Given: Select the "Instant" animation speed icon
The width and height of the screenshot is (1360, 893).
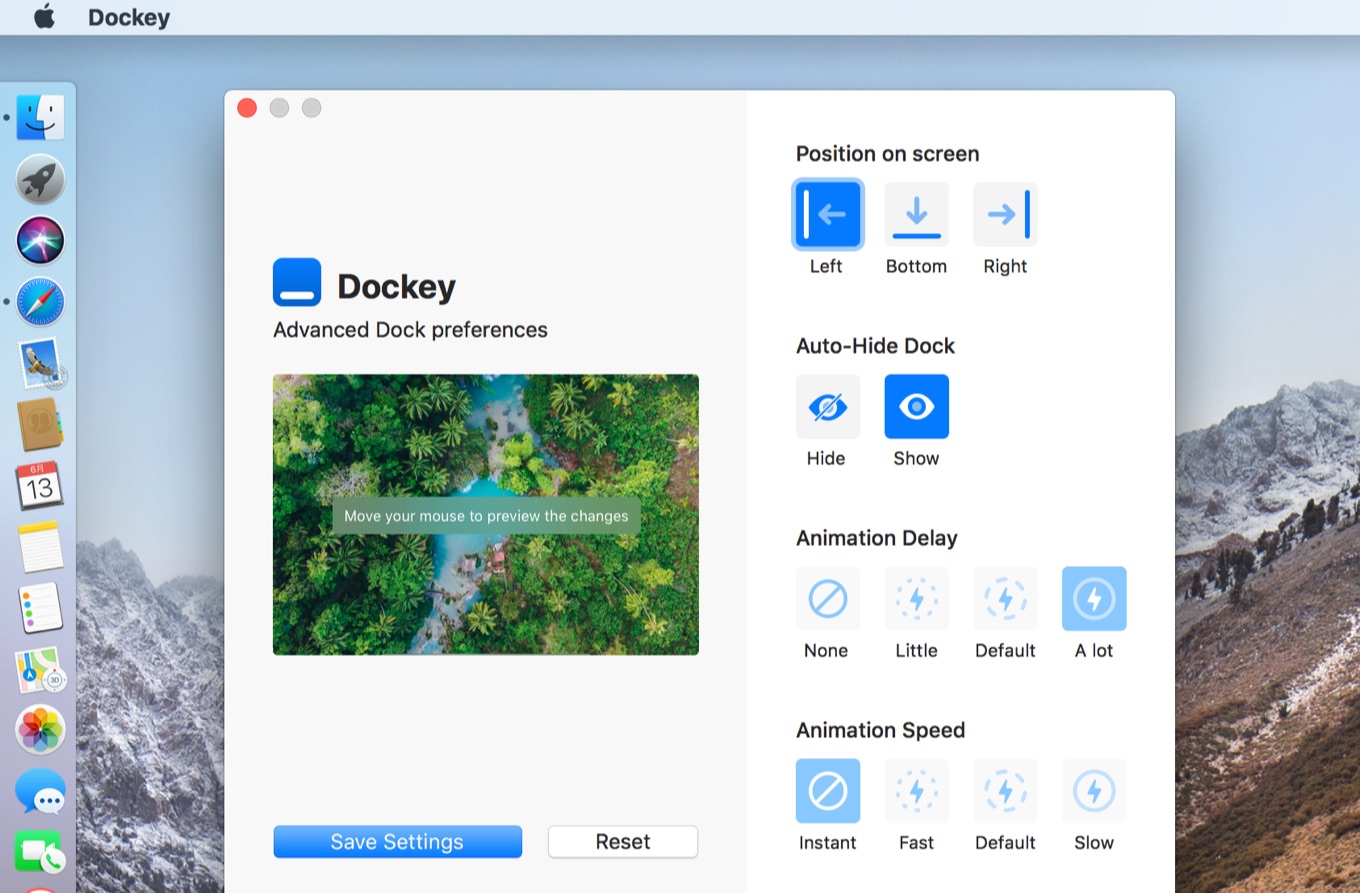Looking at the screenshot, I should tap(827, 790).
